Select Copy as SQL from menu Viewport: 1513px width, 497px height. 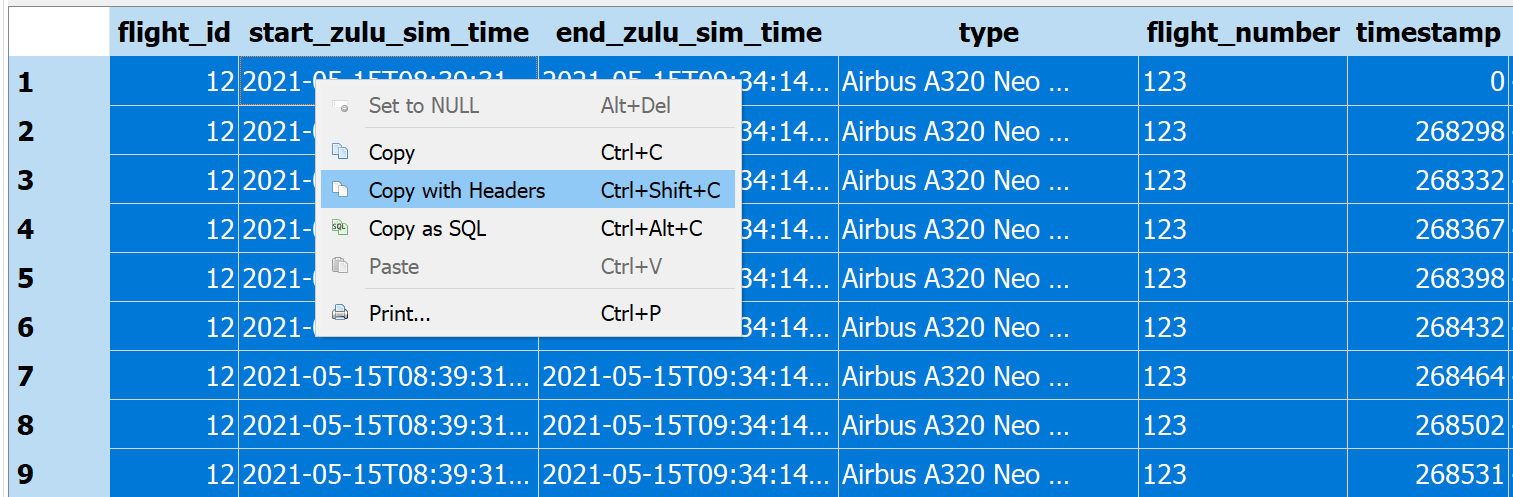[x=427, y=228]
